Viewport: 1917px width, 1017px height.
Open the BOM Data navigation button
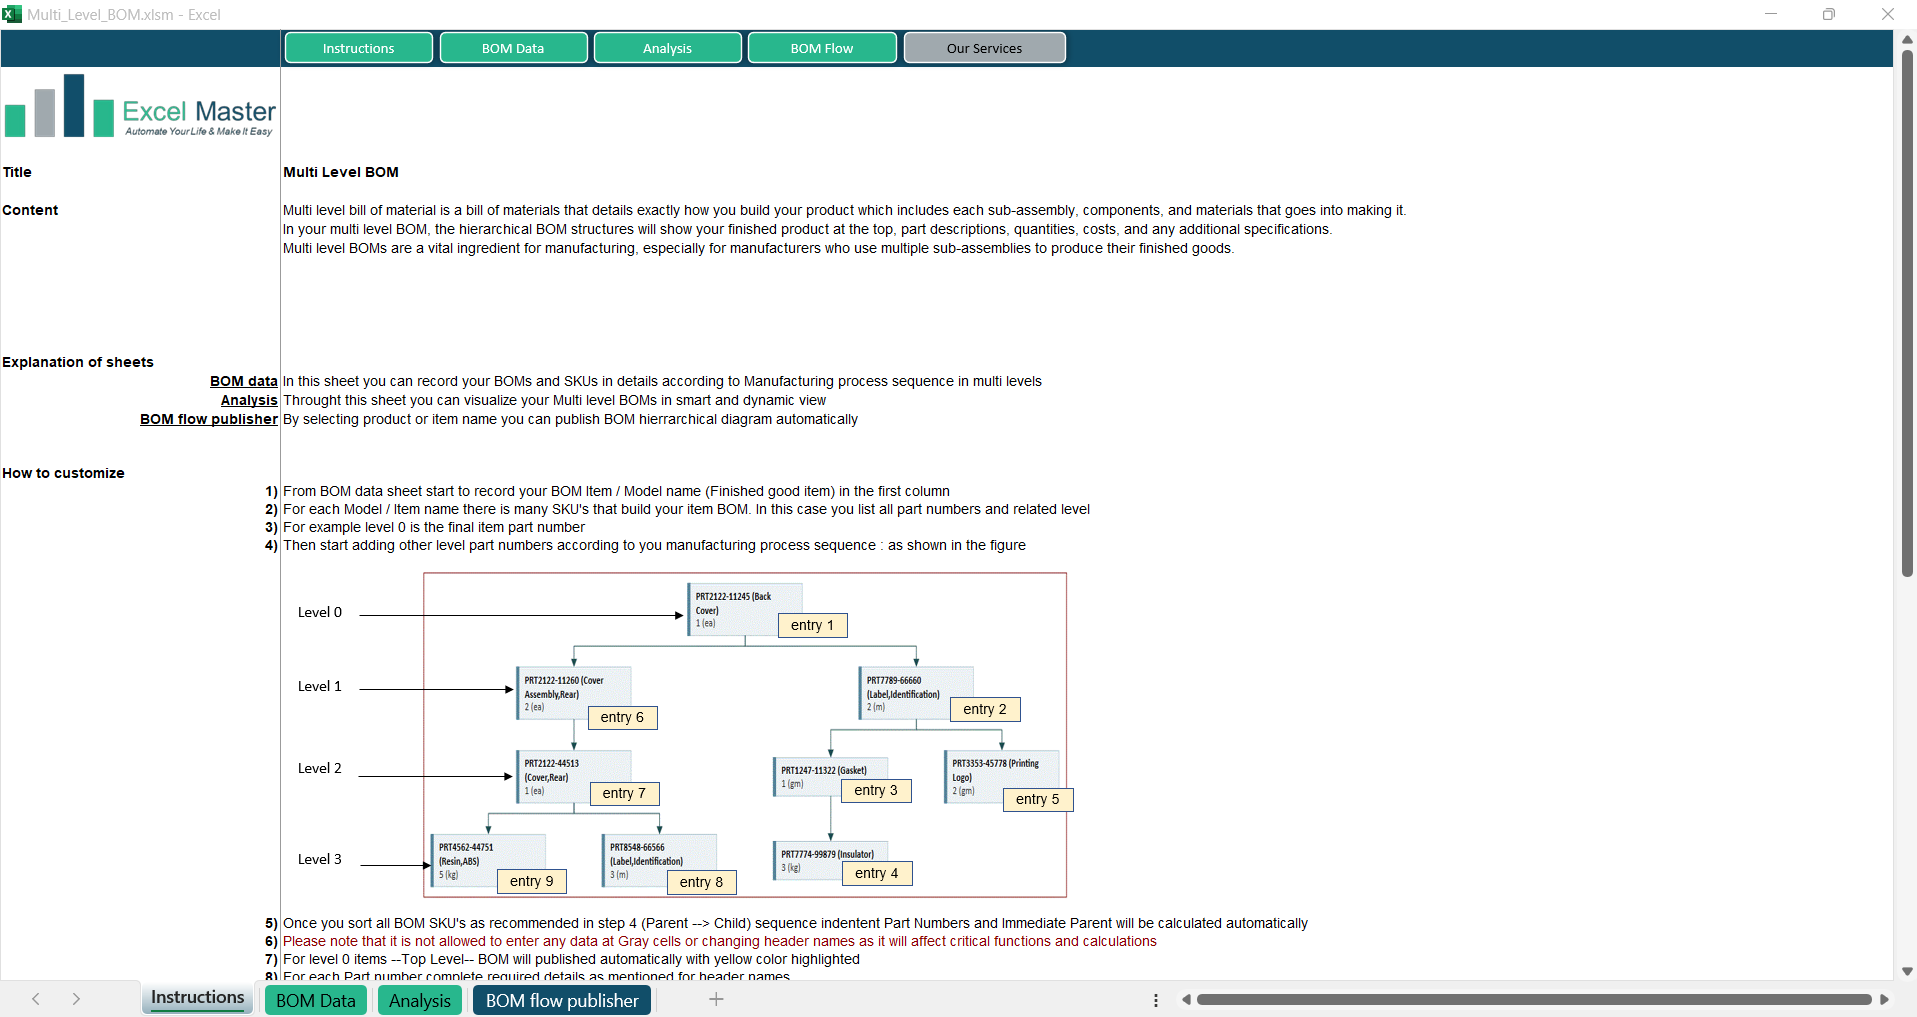513,48
